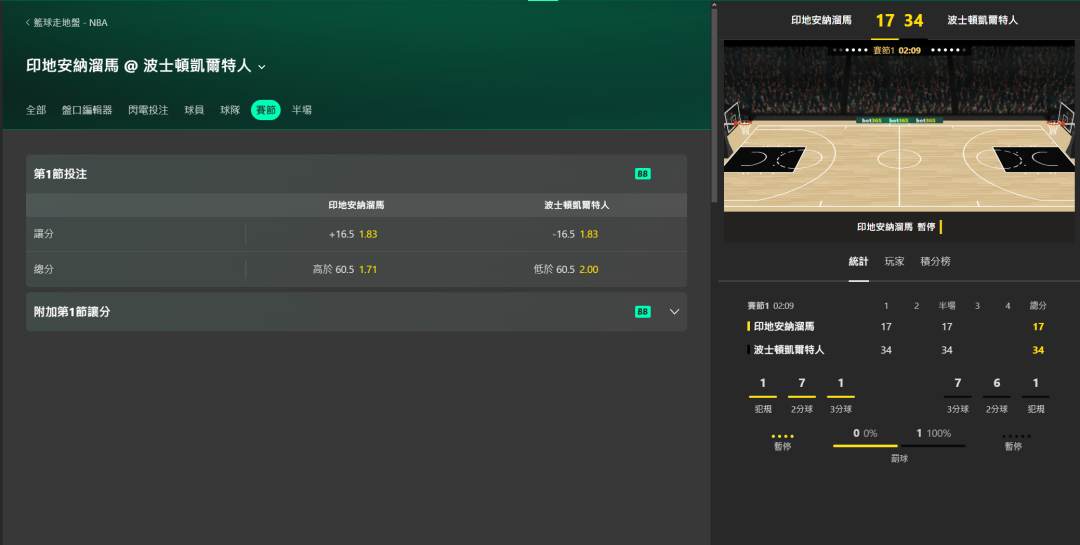1080x545 pixels.
Task: Click 印地安納溜馬 row in score table
Action: (x=897, y=327)
